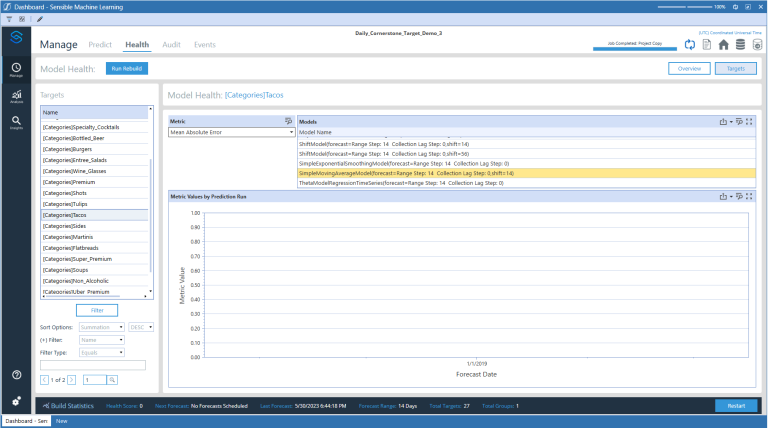Select the SimpleMovingAverageModel row
Viewport: 768px width, 428px height.
coord(527,173)
